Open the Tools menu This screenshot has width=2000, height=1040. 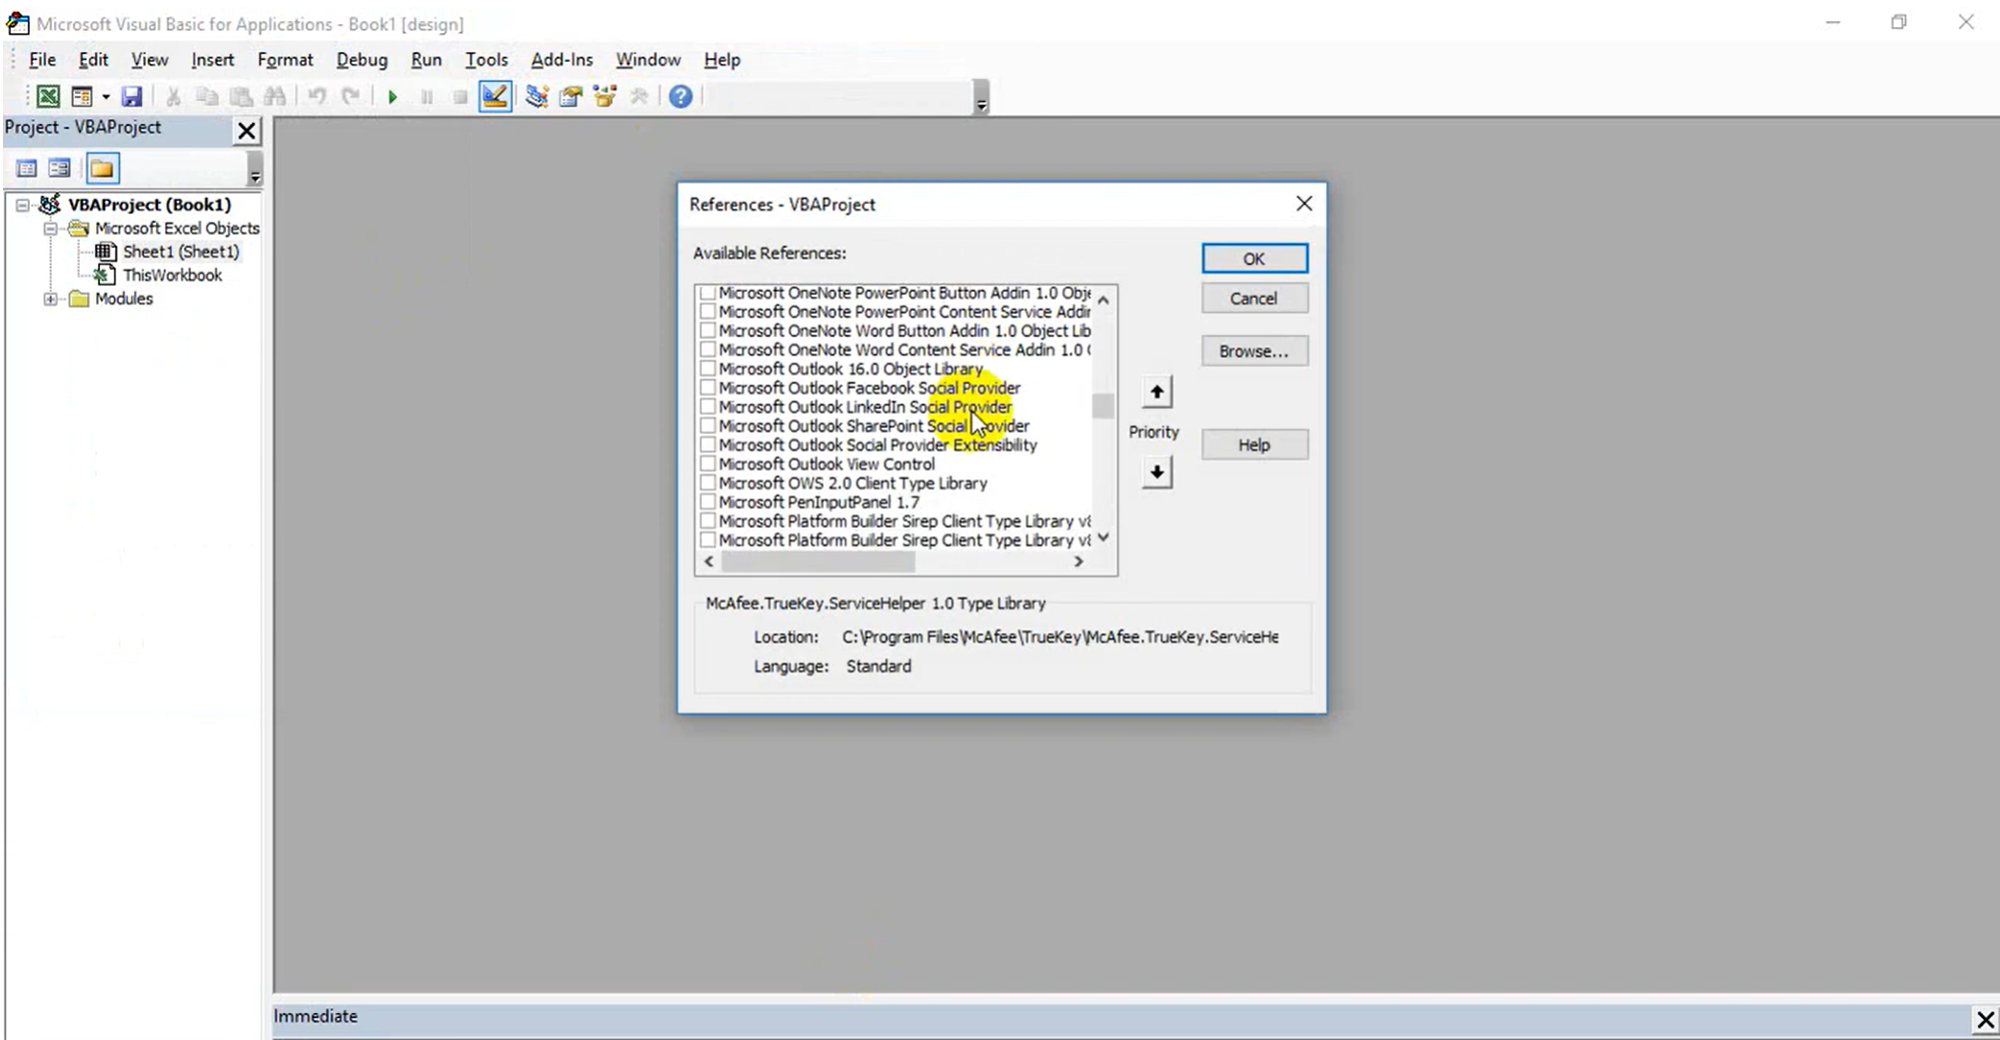(486, 60)
